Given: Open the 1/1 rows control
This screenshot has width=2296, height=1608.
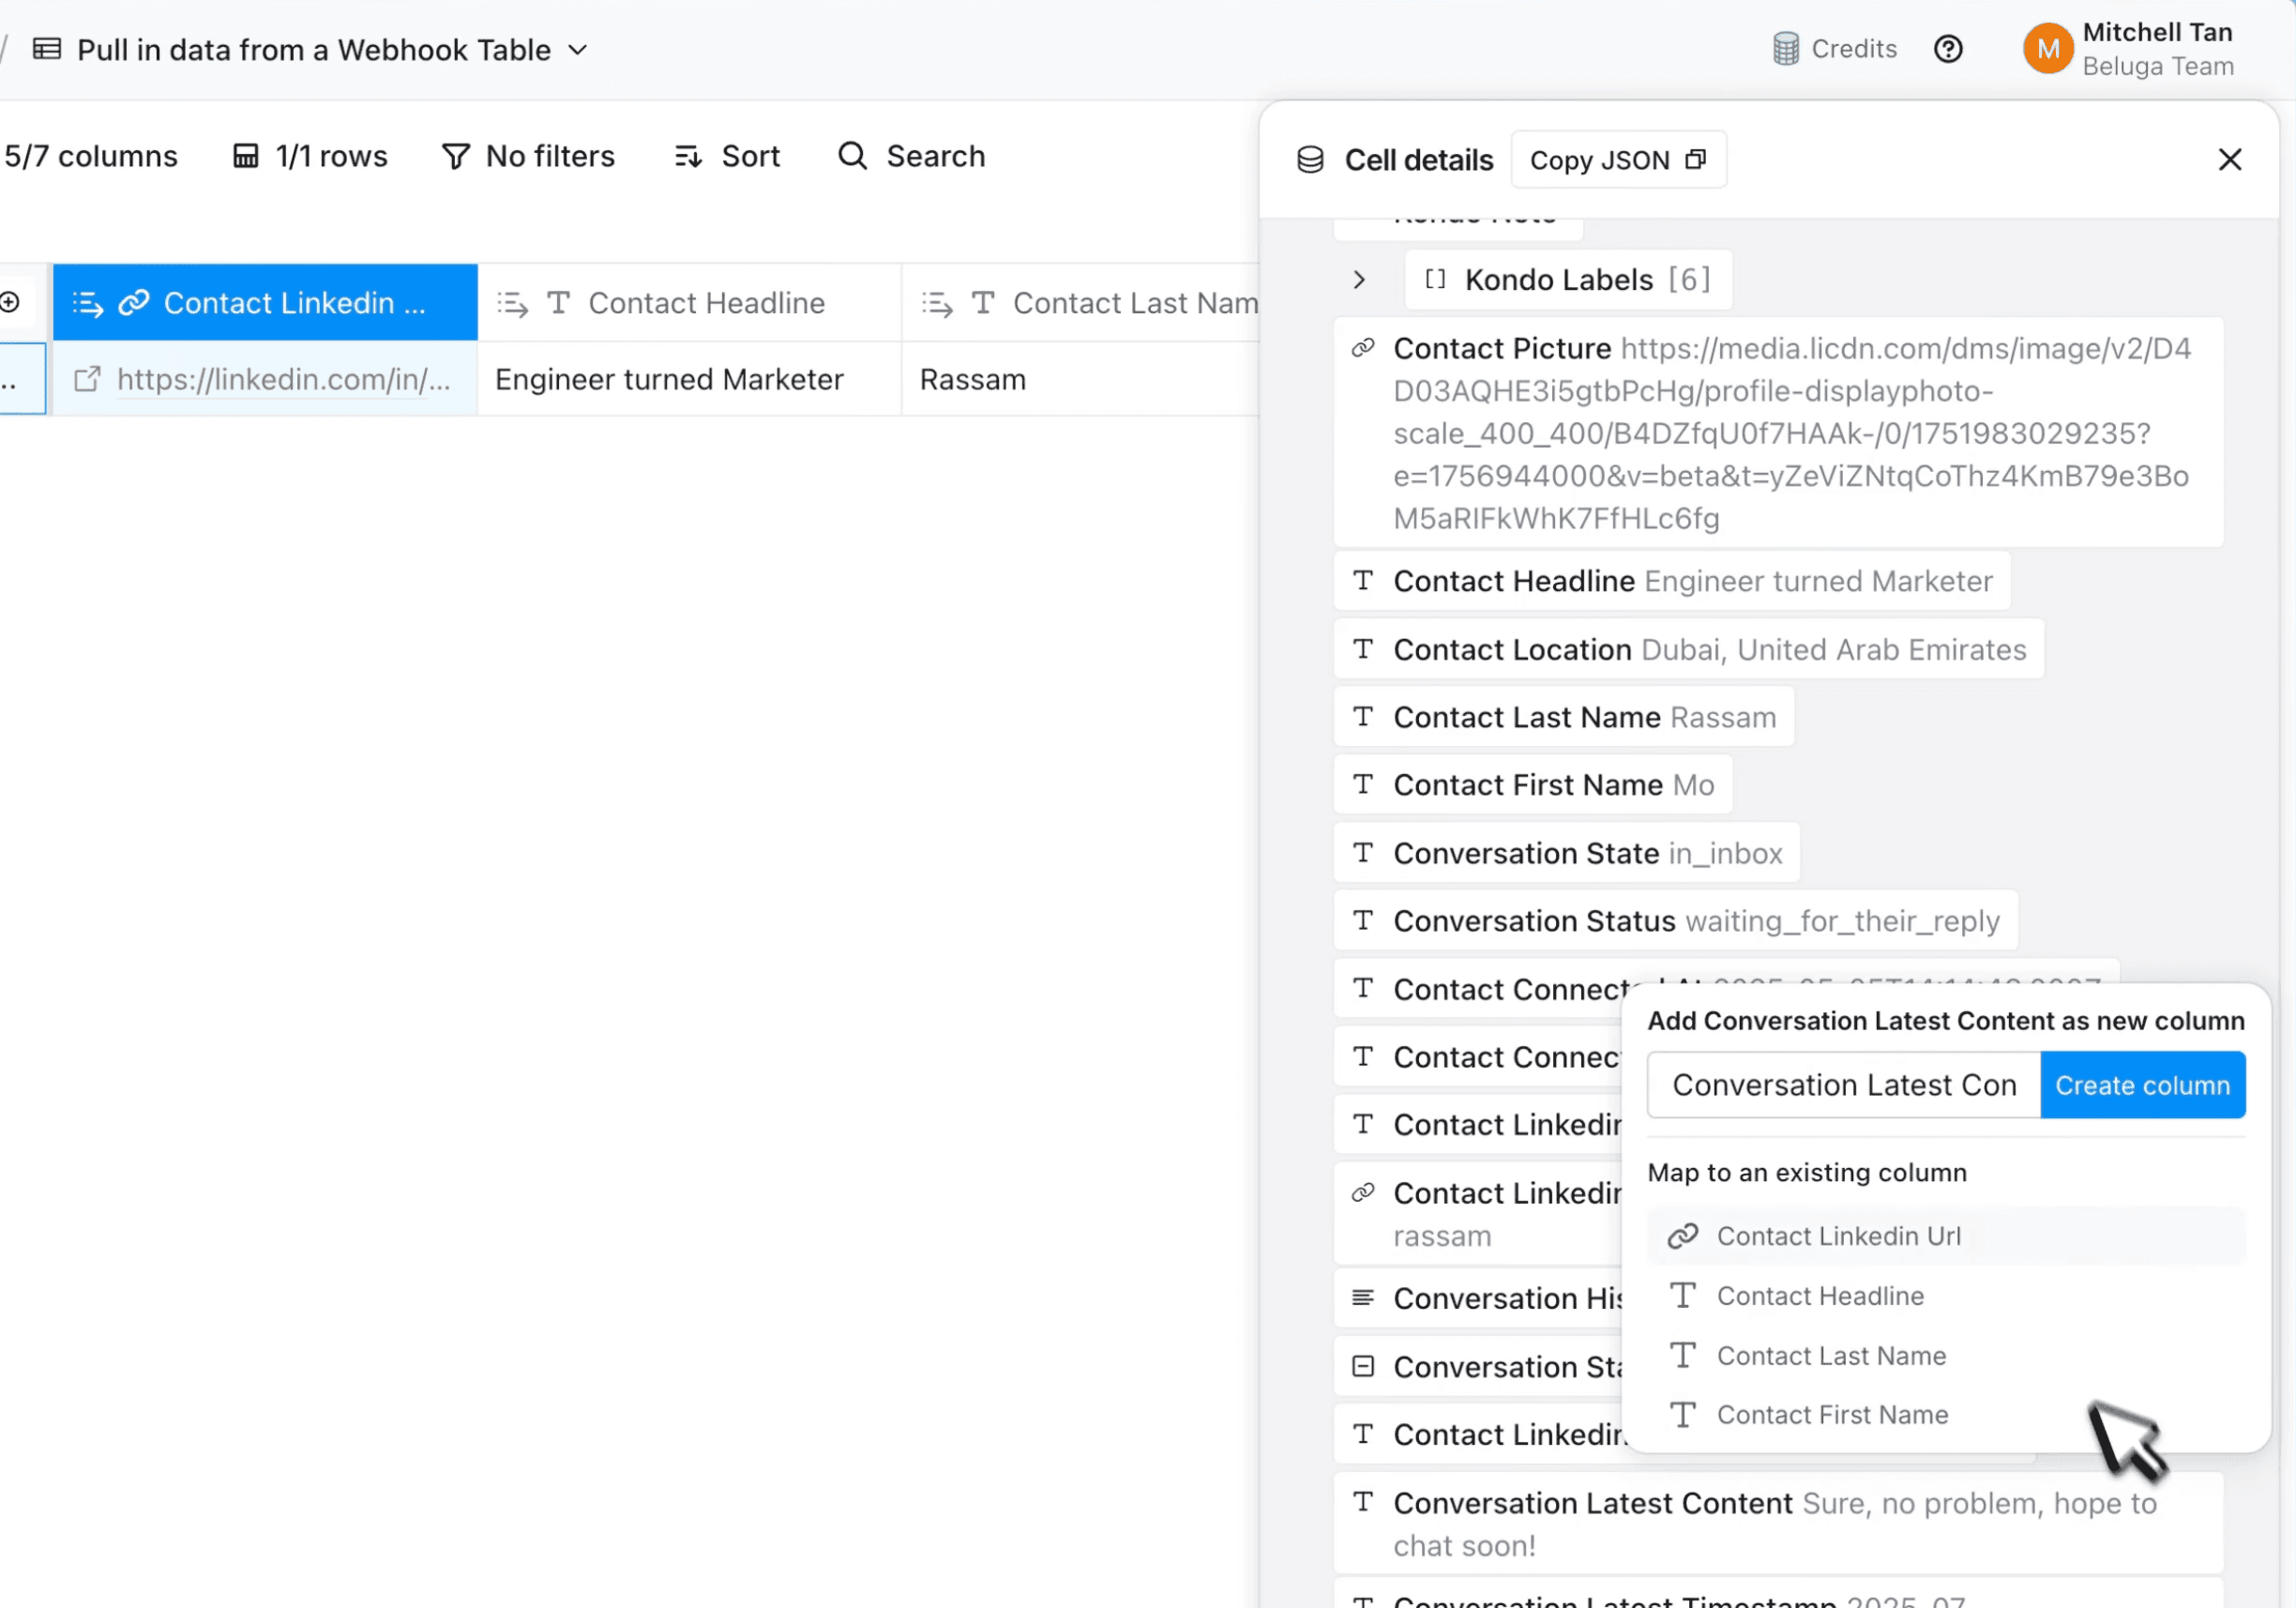Looking at the screenshot, I should [x=310, y=157].
